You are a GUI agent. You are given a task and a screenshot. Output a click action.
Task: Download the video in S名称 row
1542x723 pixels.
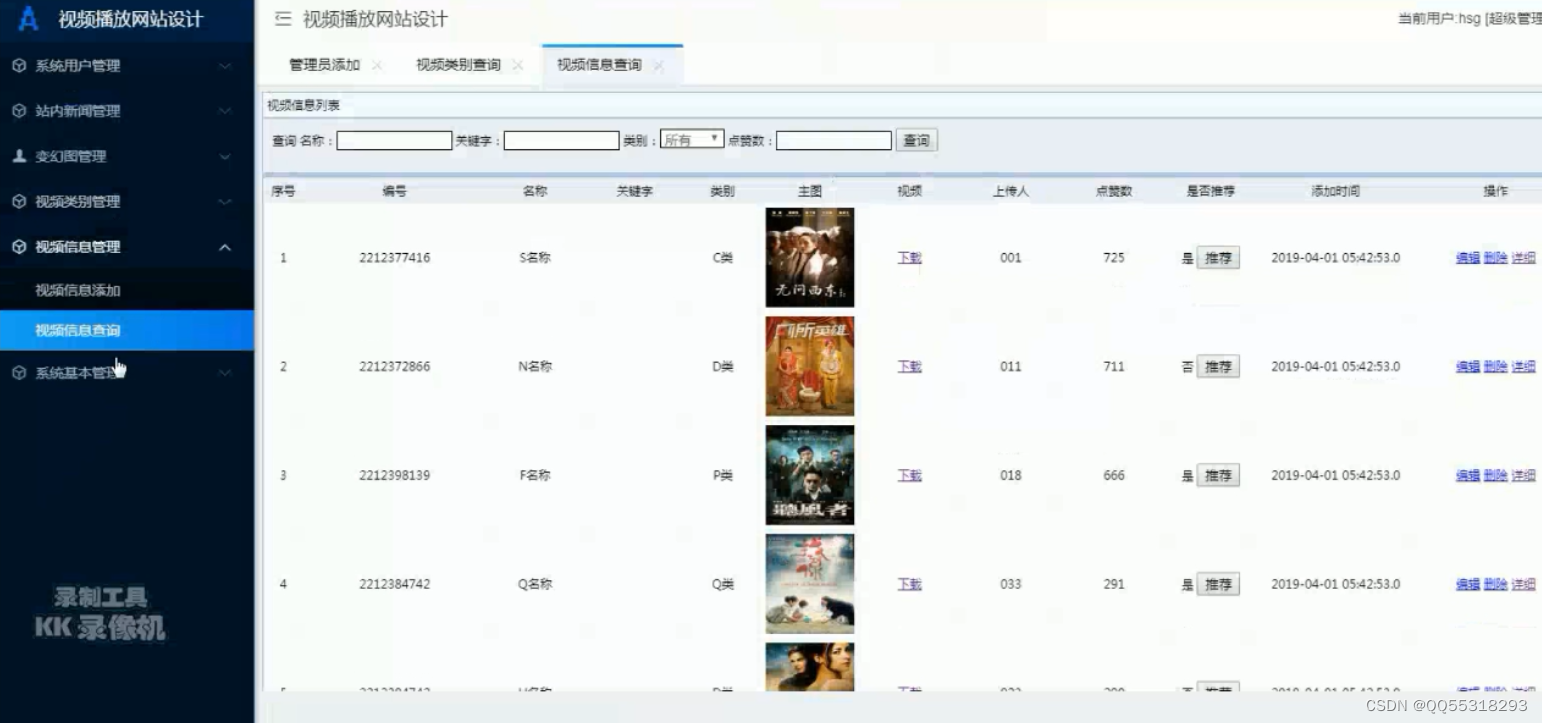click(x=909, y=258)
